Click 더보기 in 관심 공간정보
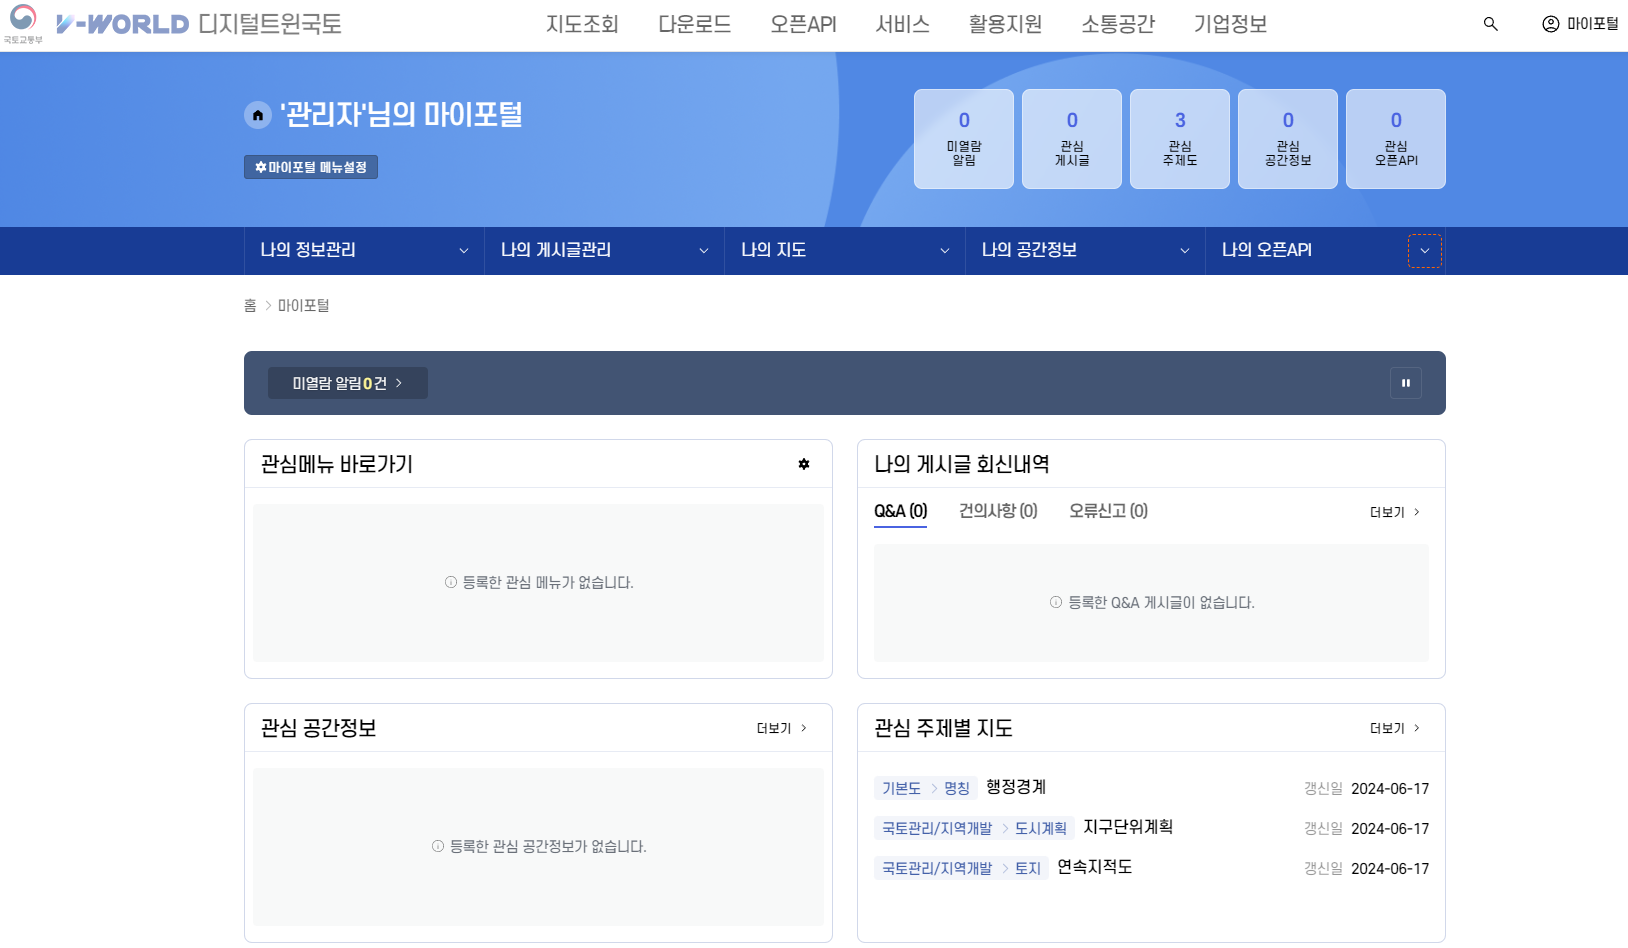The height and width of the screenshot is (948, 1628). [x=782, y=728]
